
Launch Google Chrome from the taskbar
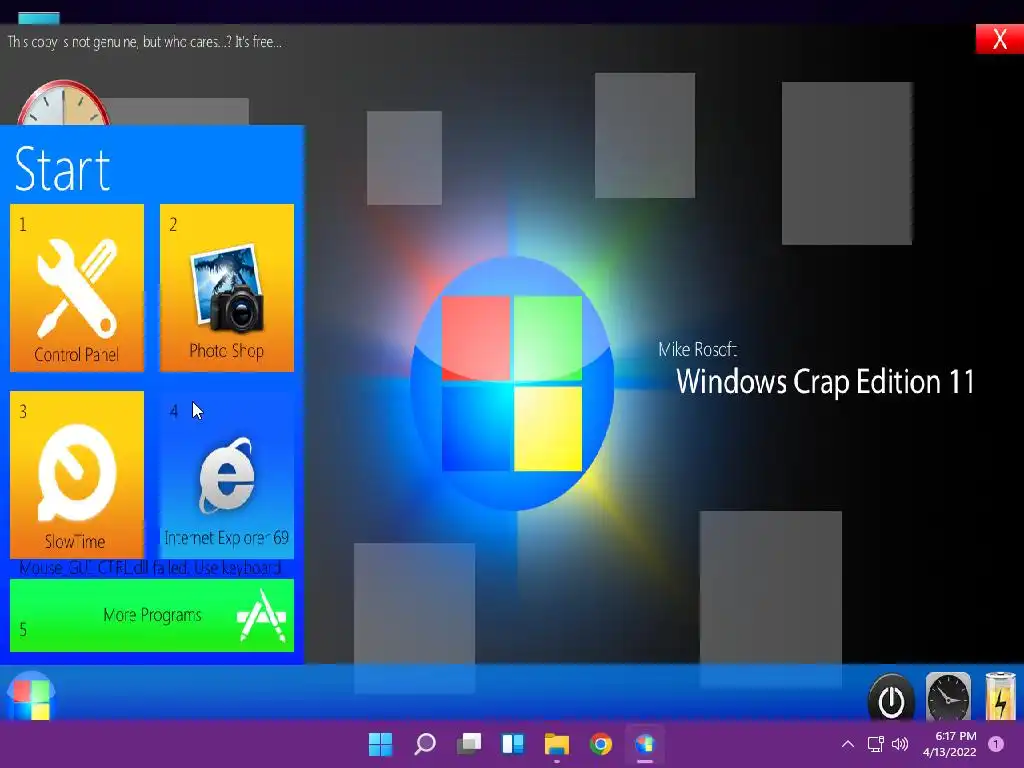(601, 744)
